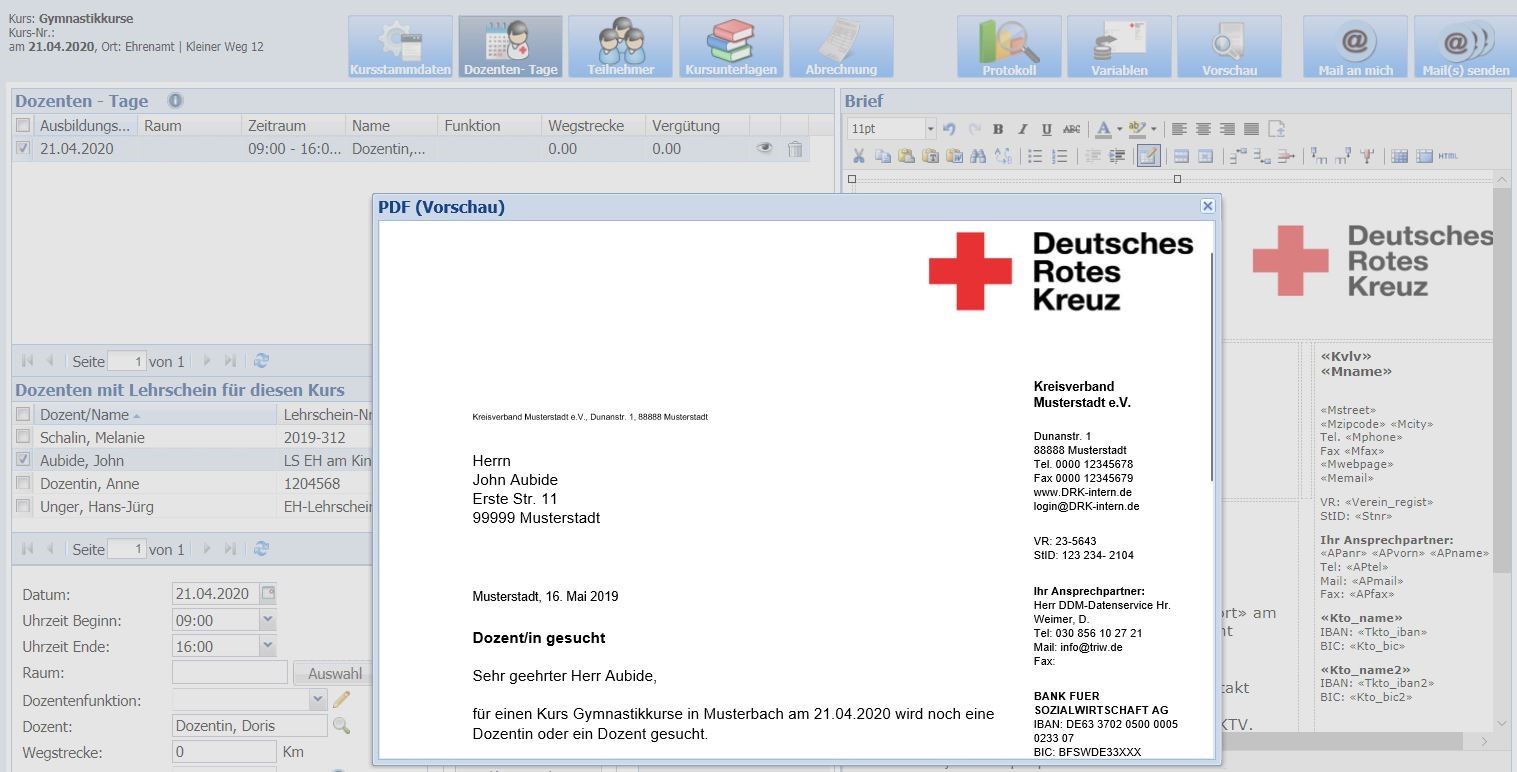Open the Dozentenfunktion dropdown
Screen dimensions: 1517x772
[318, 700]
